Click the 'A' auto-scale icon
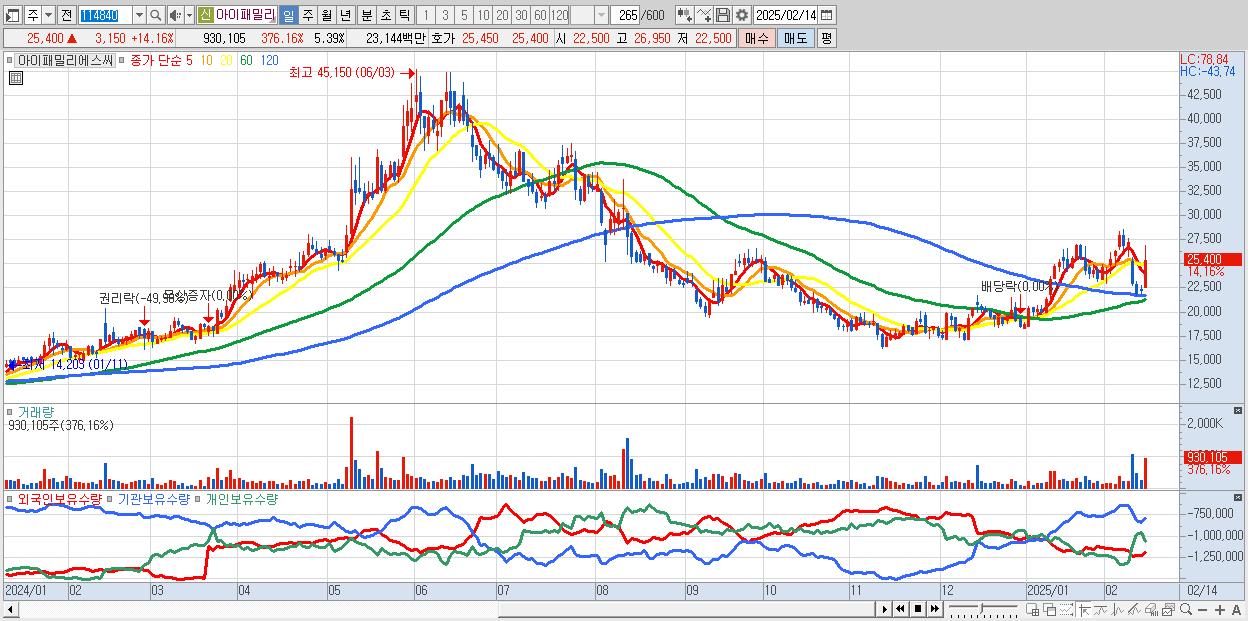The height and width of the screenshot is (621, 1248). click(x=1236, y=609)
